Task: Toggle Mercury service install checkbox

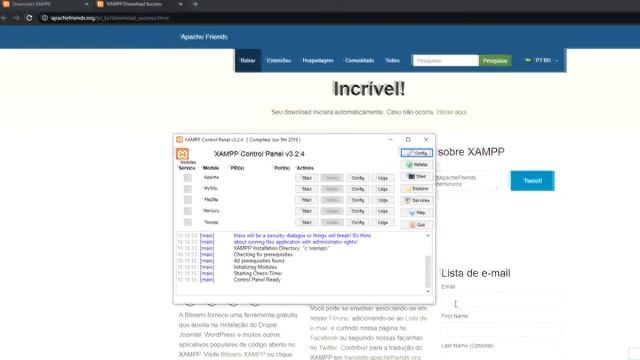Action: 188,211
